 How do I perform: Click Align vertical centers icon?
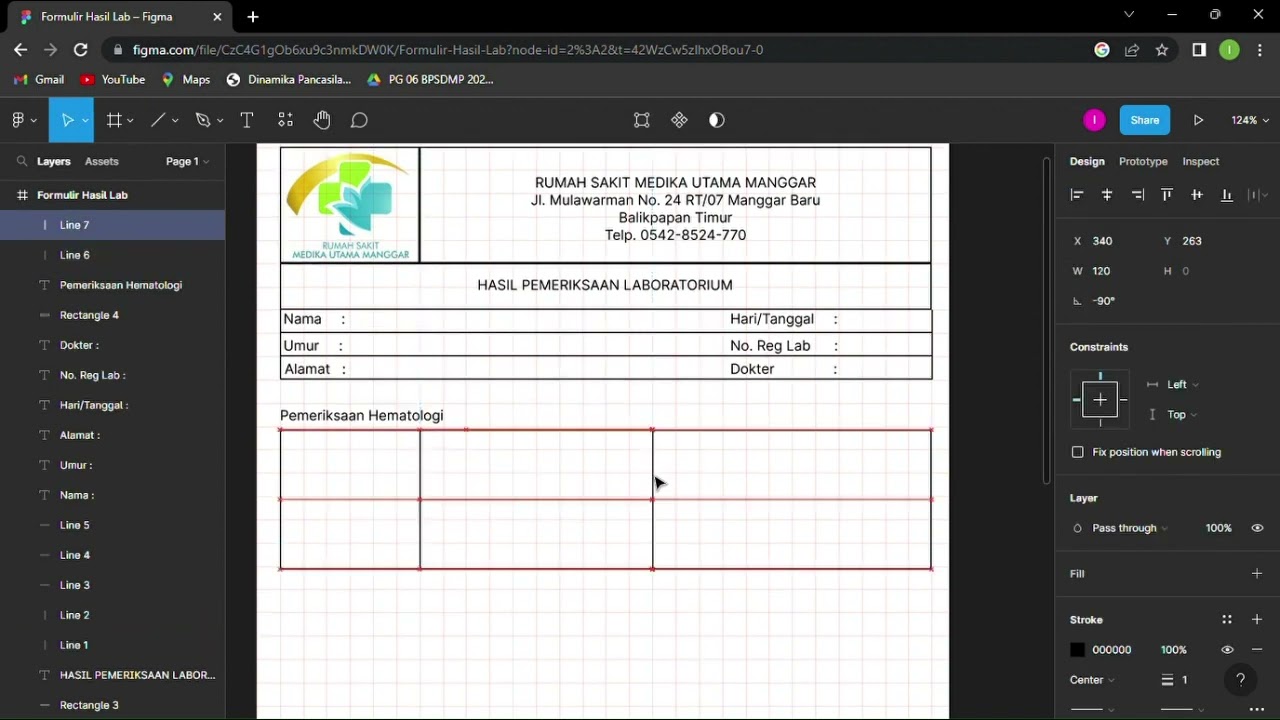tap(1197, 195)
